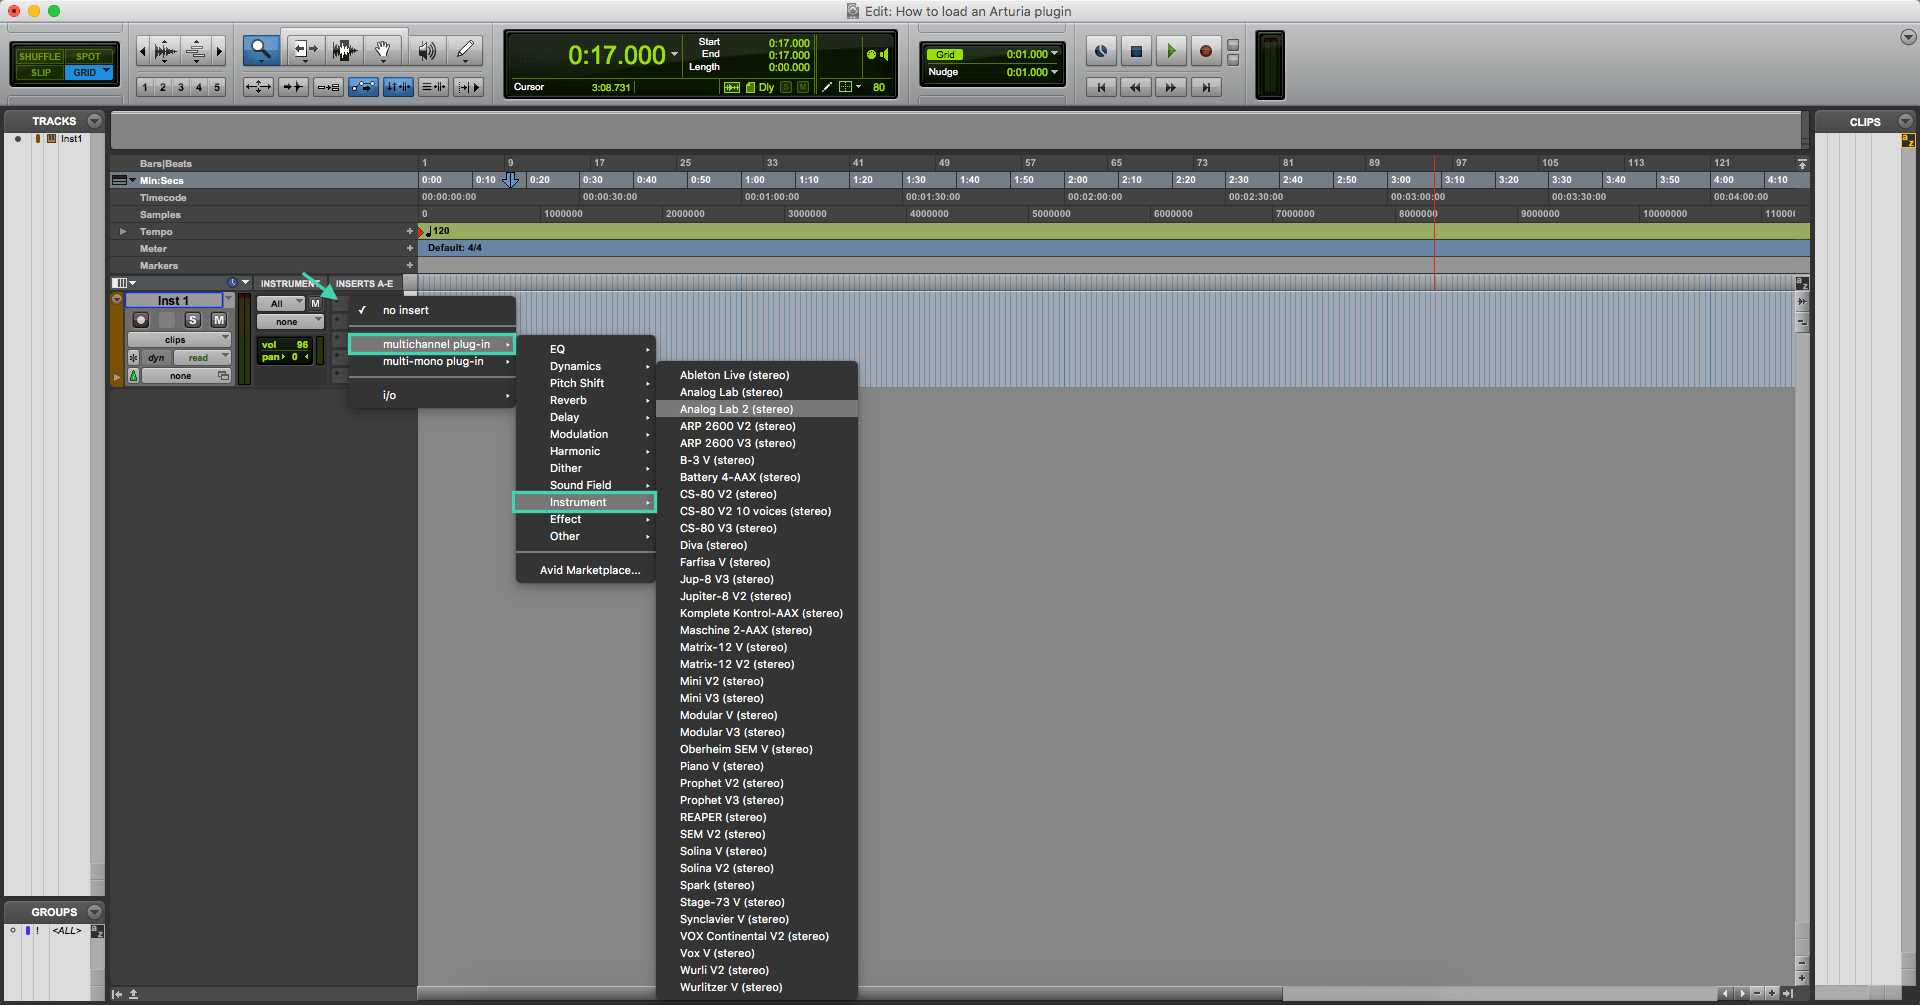This screenshot has height=1005, width=1920.
Task: Select Analog Lab 2 (stereo) plug-in
Action: point(757,409)
